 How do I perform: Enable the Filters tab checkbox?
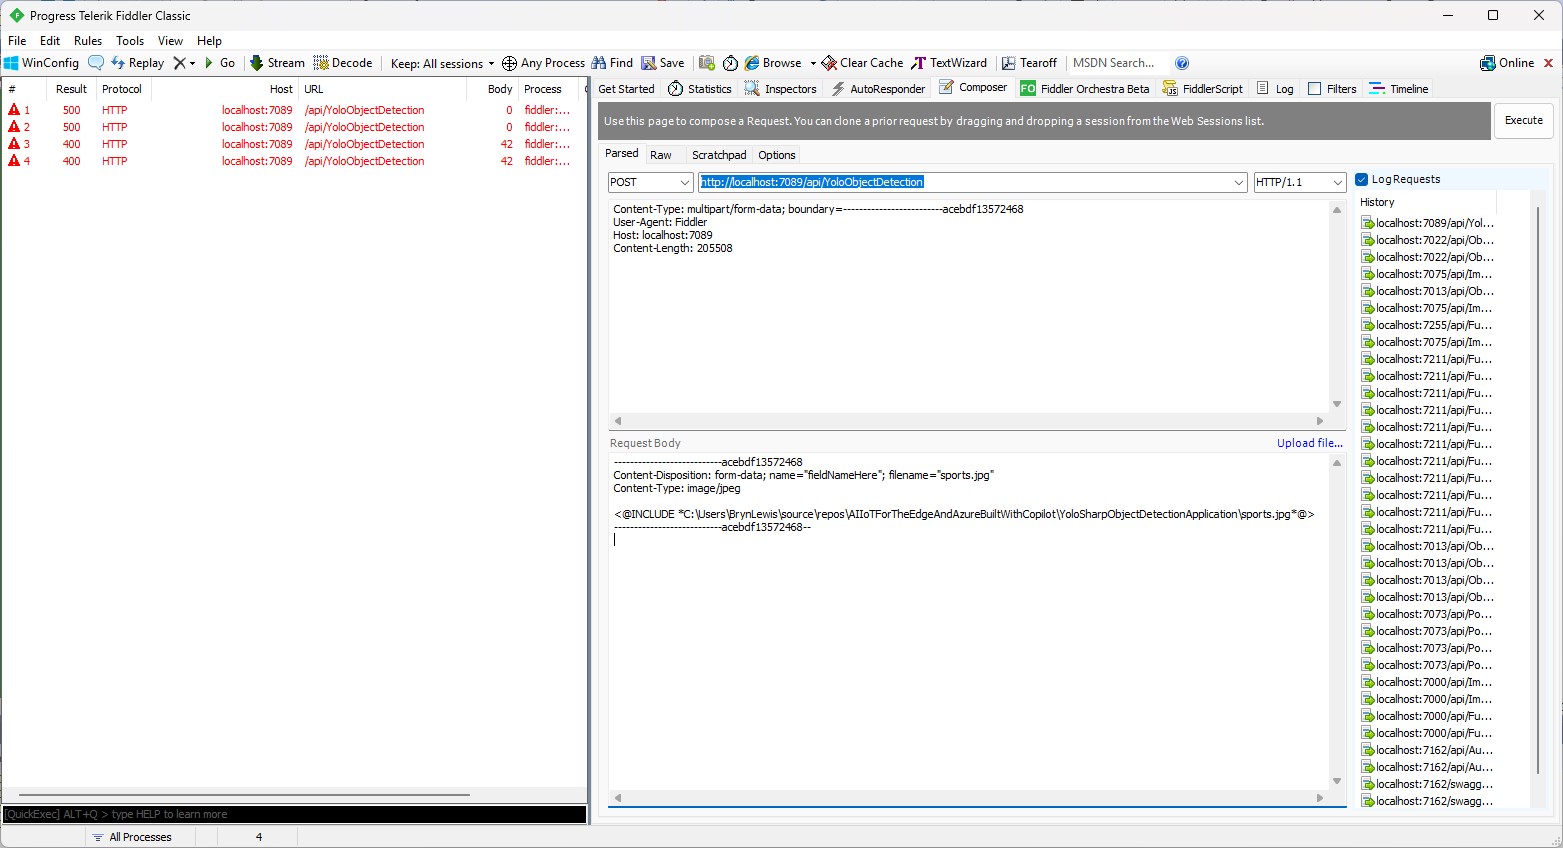click(1315, 89)
